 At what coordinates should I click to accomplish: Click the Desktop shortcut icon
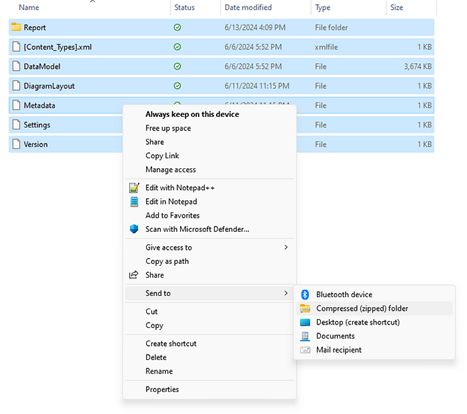[305, 322]
